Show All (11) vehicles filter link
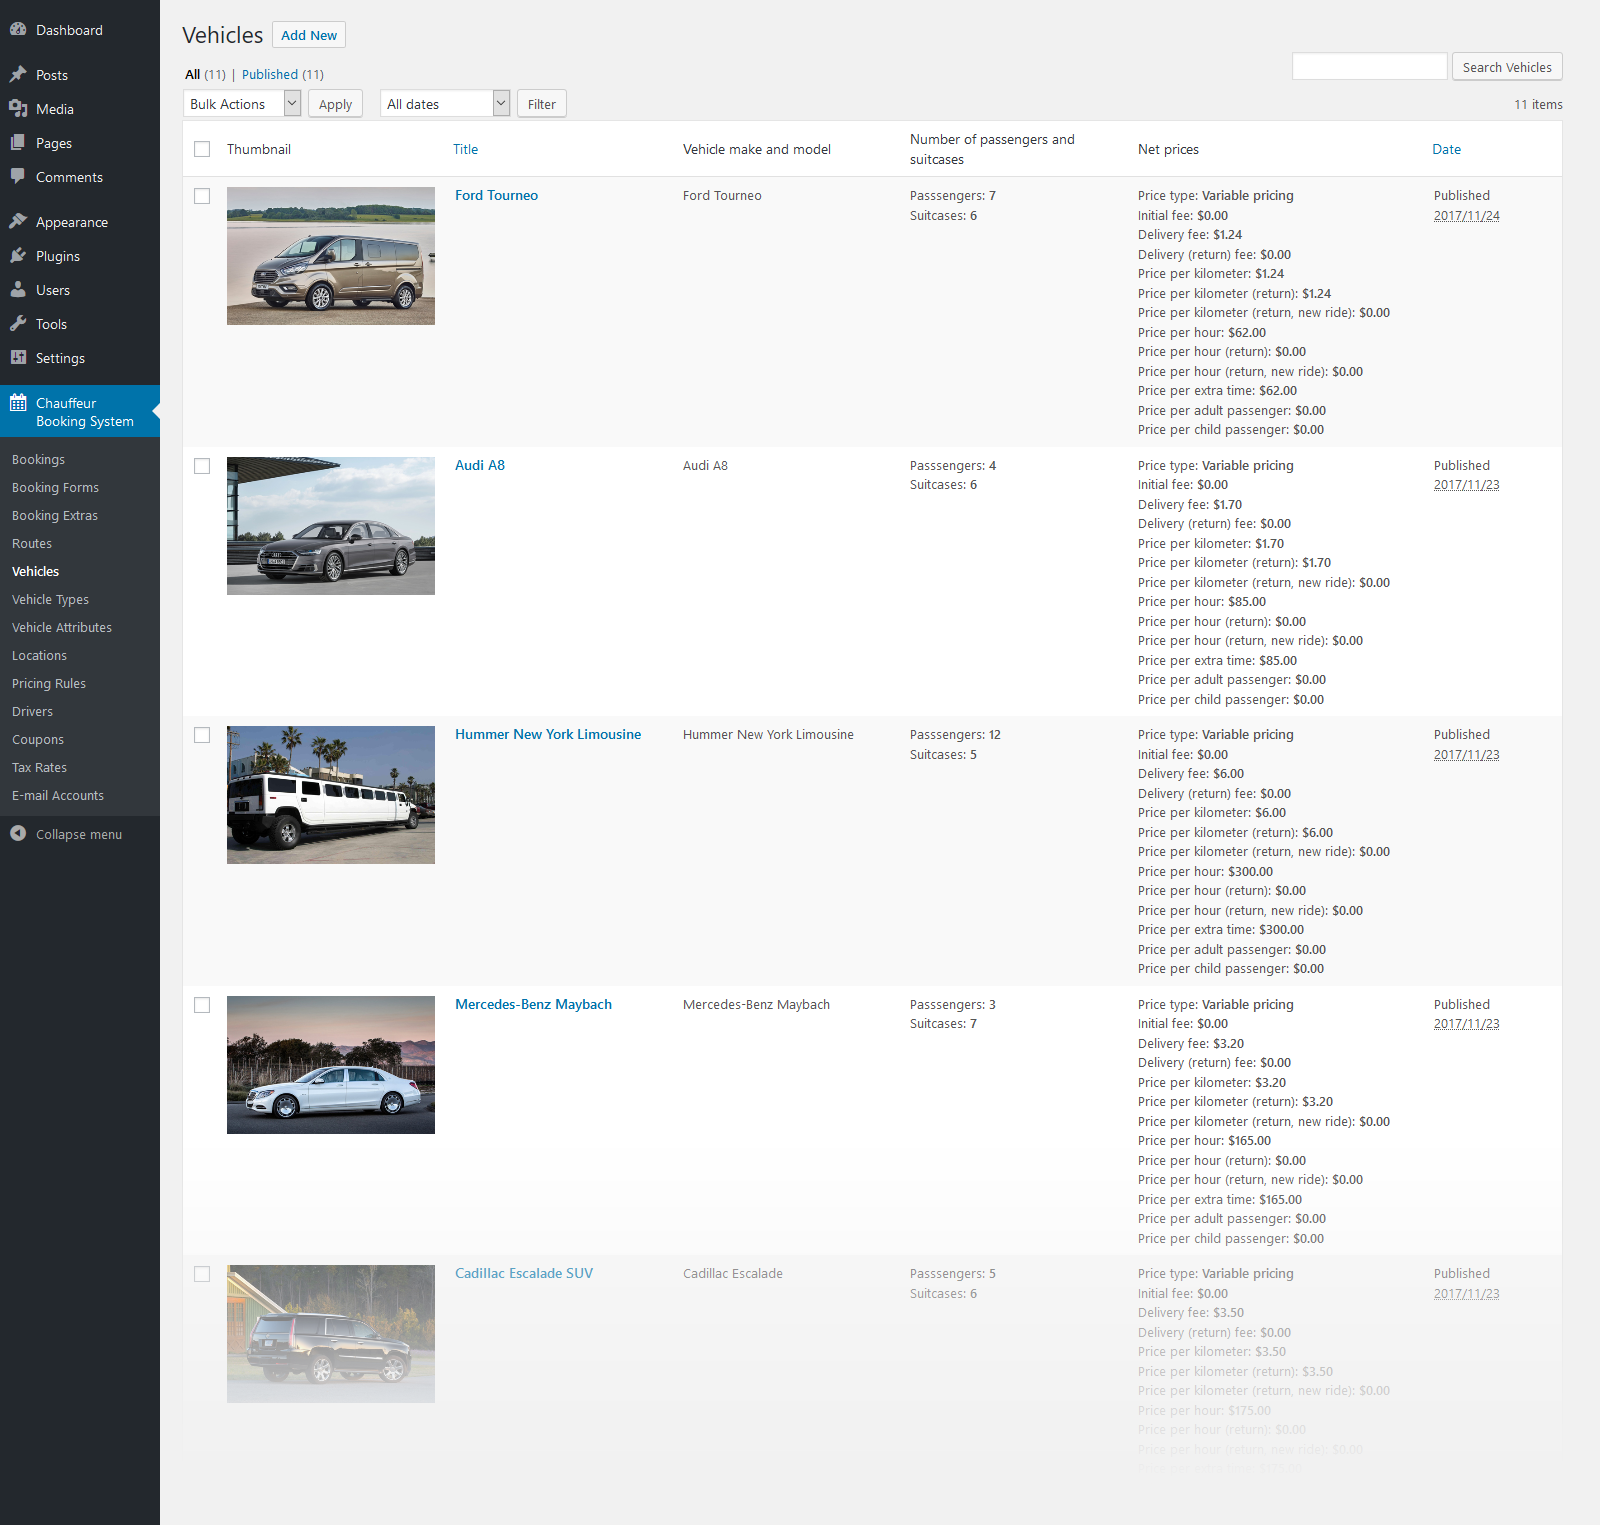Viewport: 1600px width, 1525px height. click(205, 75)
